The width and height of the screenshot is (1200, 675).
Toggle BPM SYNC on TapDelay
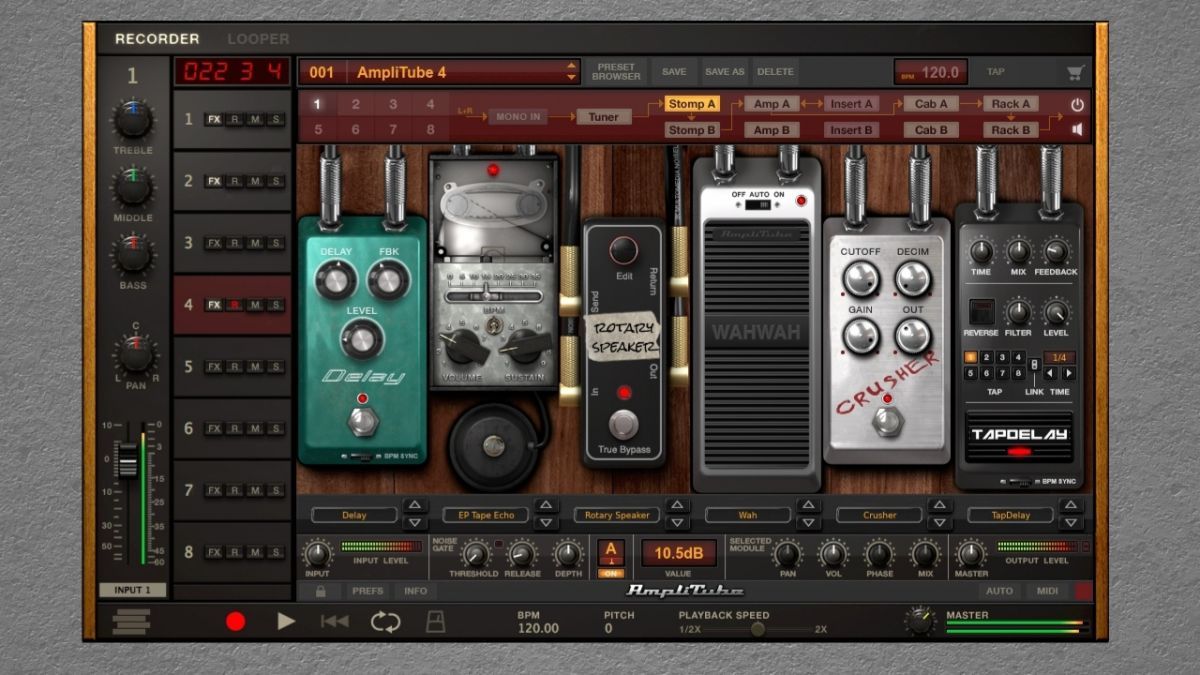[x=1018, y=482]
